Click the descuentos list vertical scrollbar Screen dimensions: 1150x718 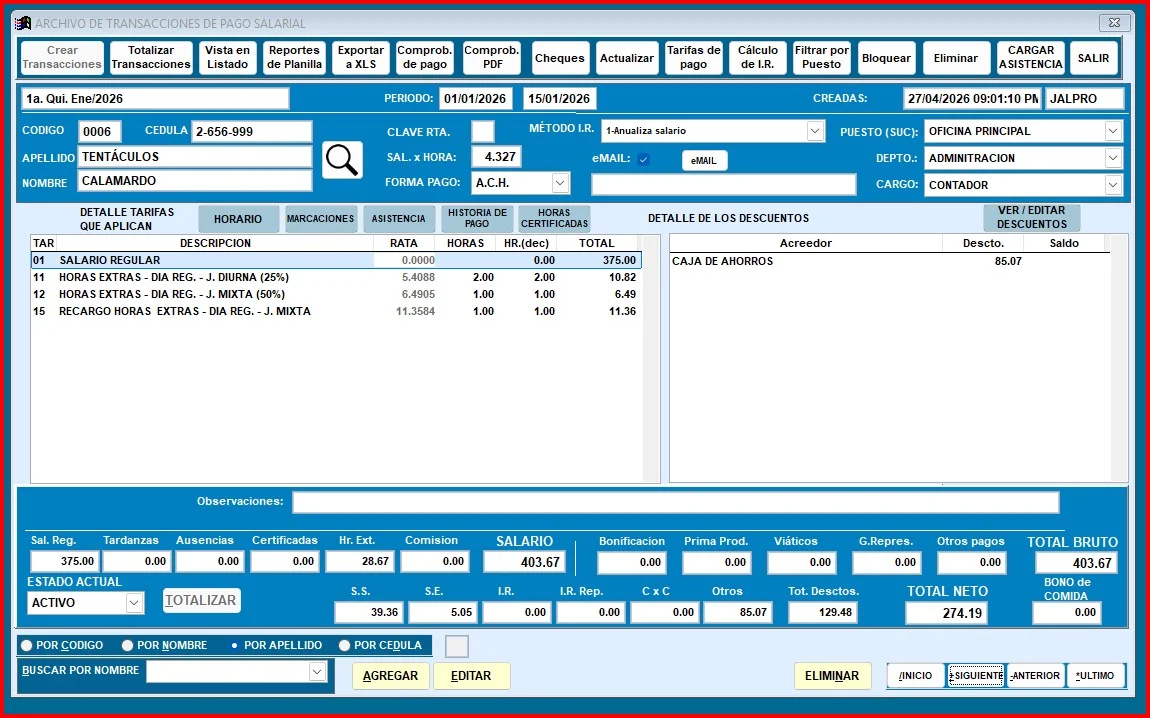click(1119, 359)
